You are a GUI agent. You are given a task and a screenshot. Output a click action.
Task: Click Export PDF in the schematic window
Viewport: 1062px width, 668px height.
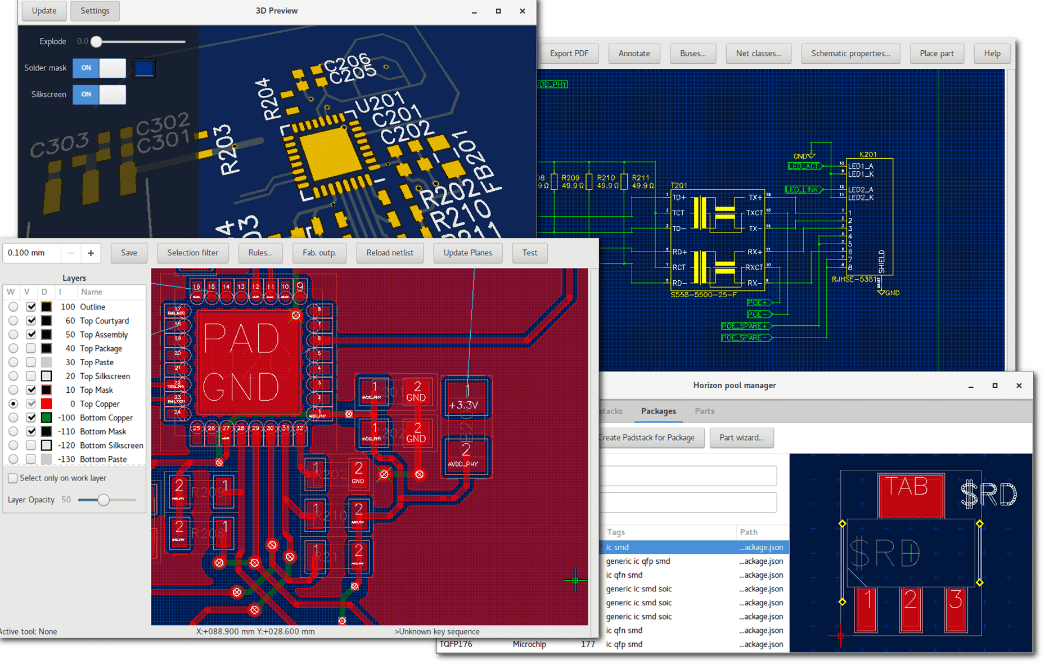[x=569, y=54]
